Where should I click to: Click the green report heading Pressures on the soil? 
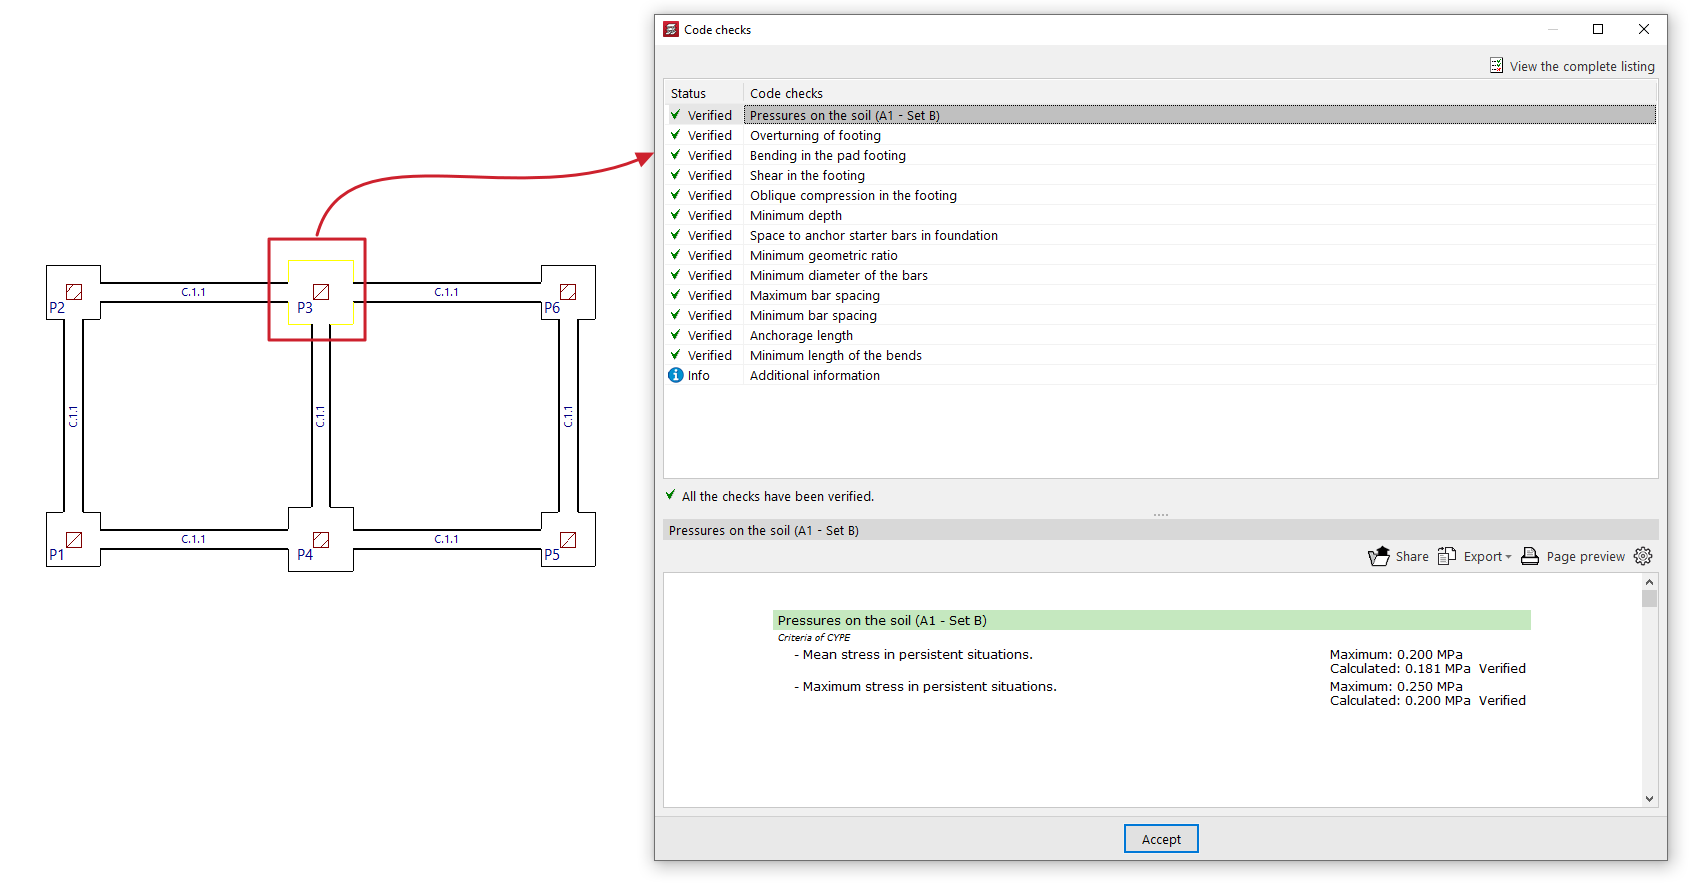(1152, 620)
